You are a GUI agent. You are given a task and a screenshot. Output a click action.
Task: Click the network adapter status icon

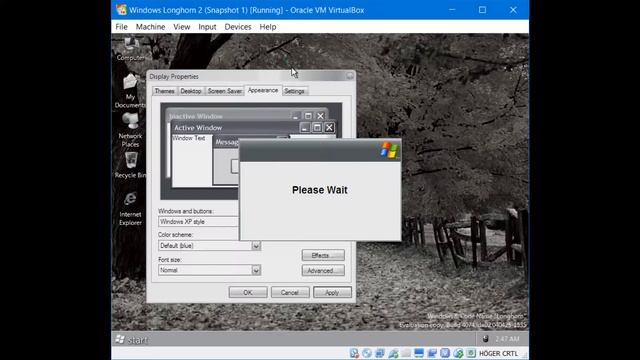[380, 353]
